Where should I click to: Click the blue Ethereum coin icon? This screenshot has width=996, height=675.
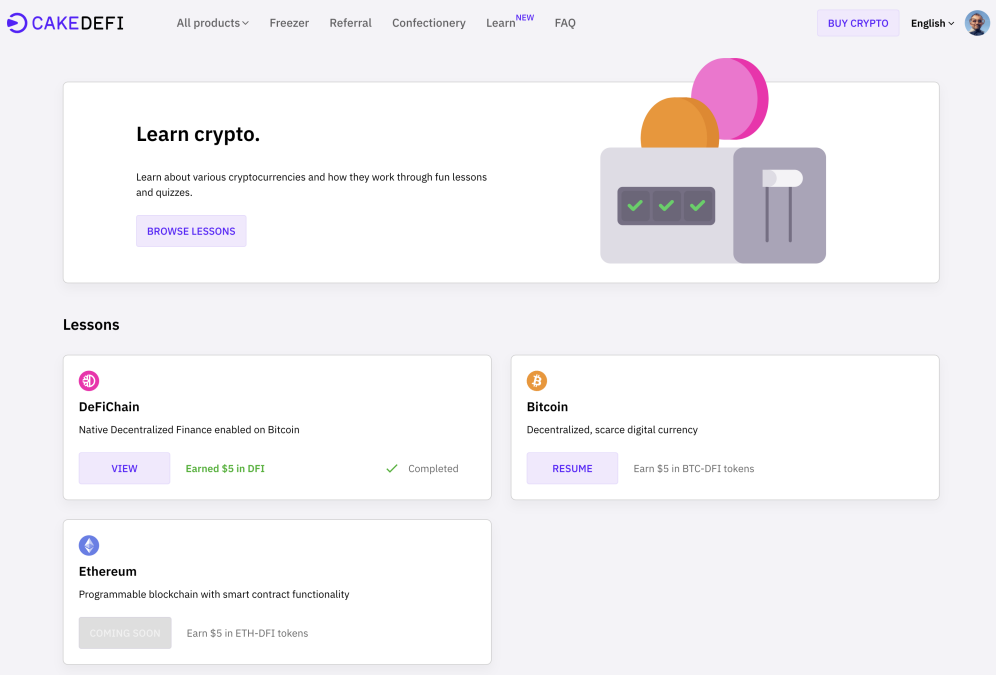coord(89,546)
